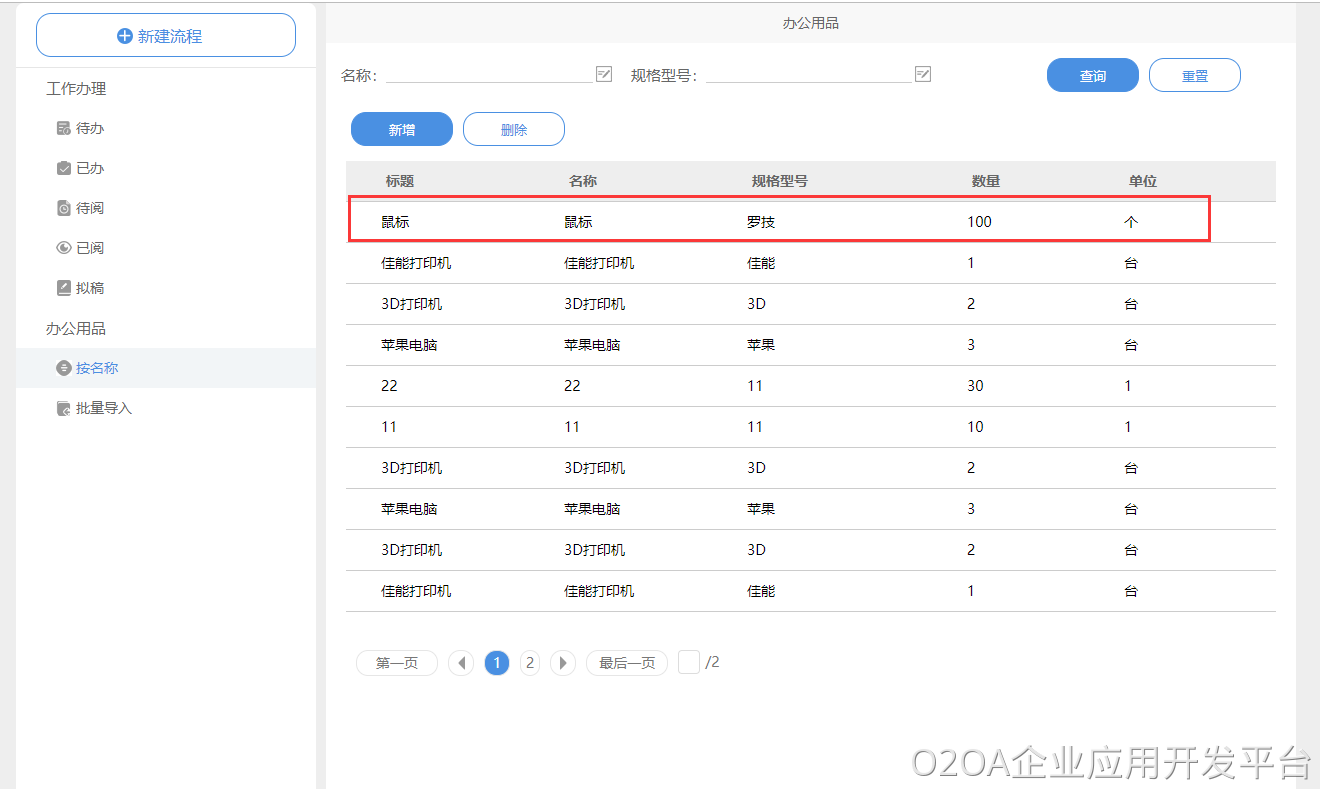Open page 2 of the list
This screenshot has width=1320, height=789.
click(x=530, y=663)
